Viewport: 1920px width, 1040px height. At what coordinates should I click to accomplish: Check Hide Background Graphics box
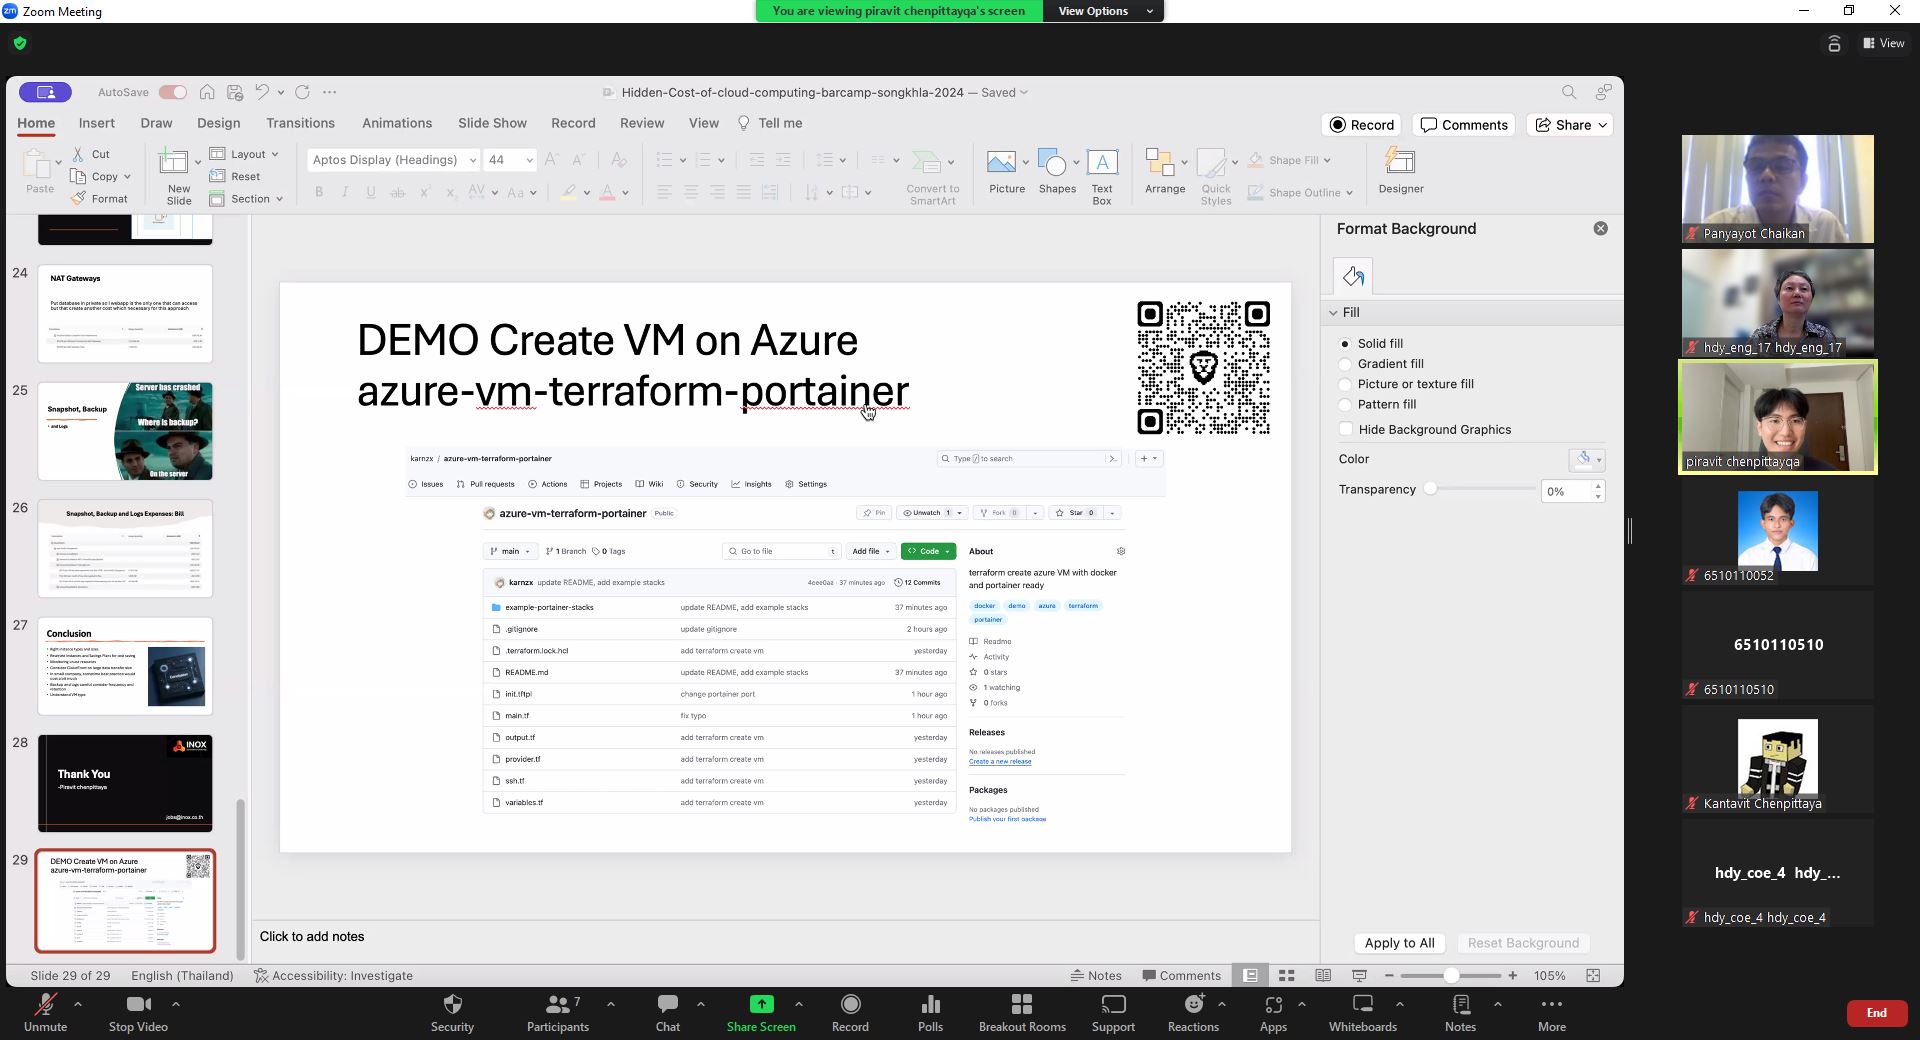coord(1346,429)
